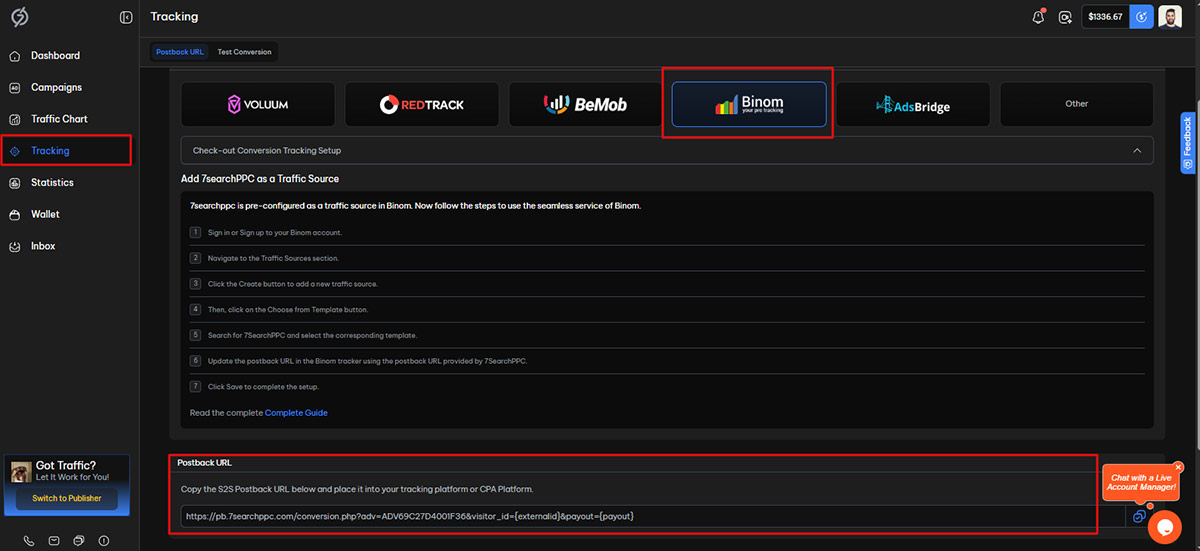The image size is (1200, 551).
Task: Click step 2 Navigate to Traffic Sources text
Action: 273,258
